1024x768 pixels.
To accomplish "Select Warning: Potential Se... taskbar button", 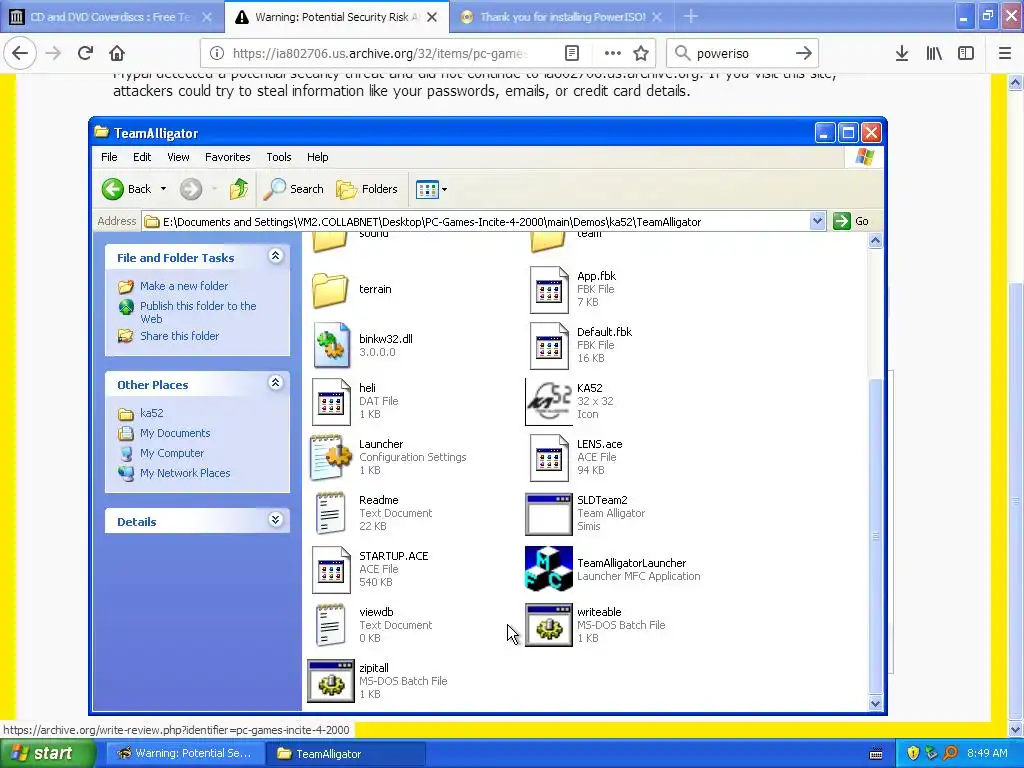I will tap(185, 754).
